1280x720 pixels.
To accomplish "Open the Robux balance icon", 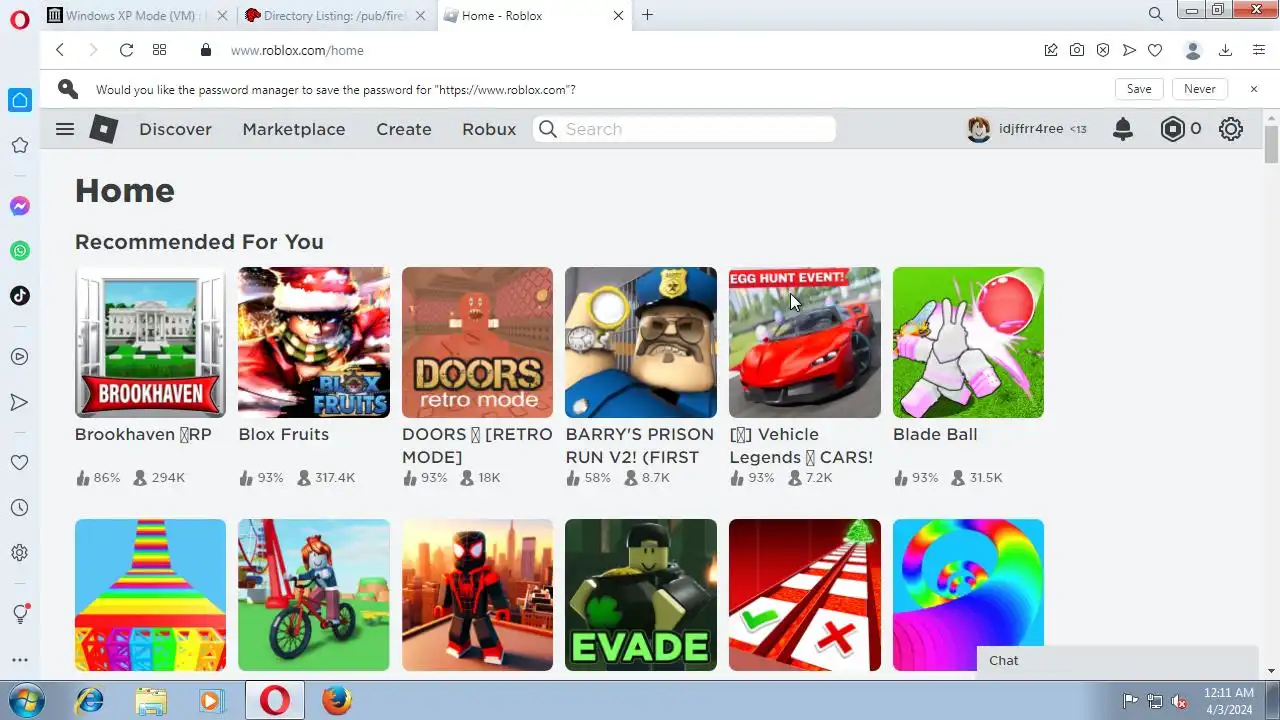I will pyautogui.click(x=1172, y=129).
